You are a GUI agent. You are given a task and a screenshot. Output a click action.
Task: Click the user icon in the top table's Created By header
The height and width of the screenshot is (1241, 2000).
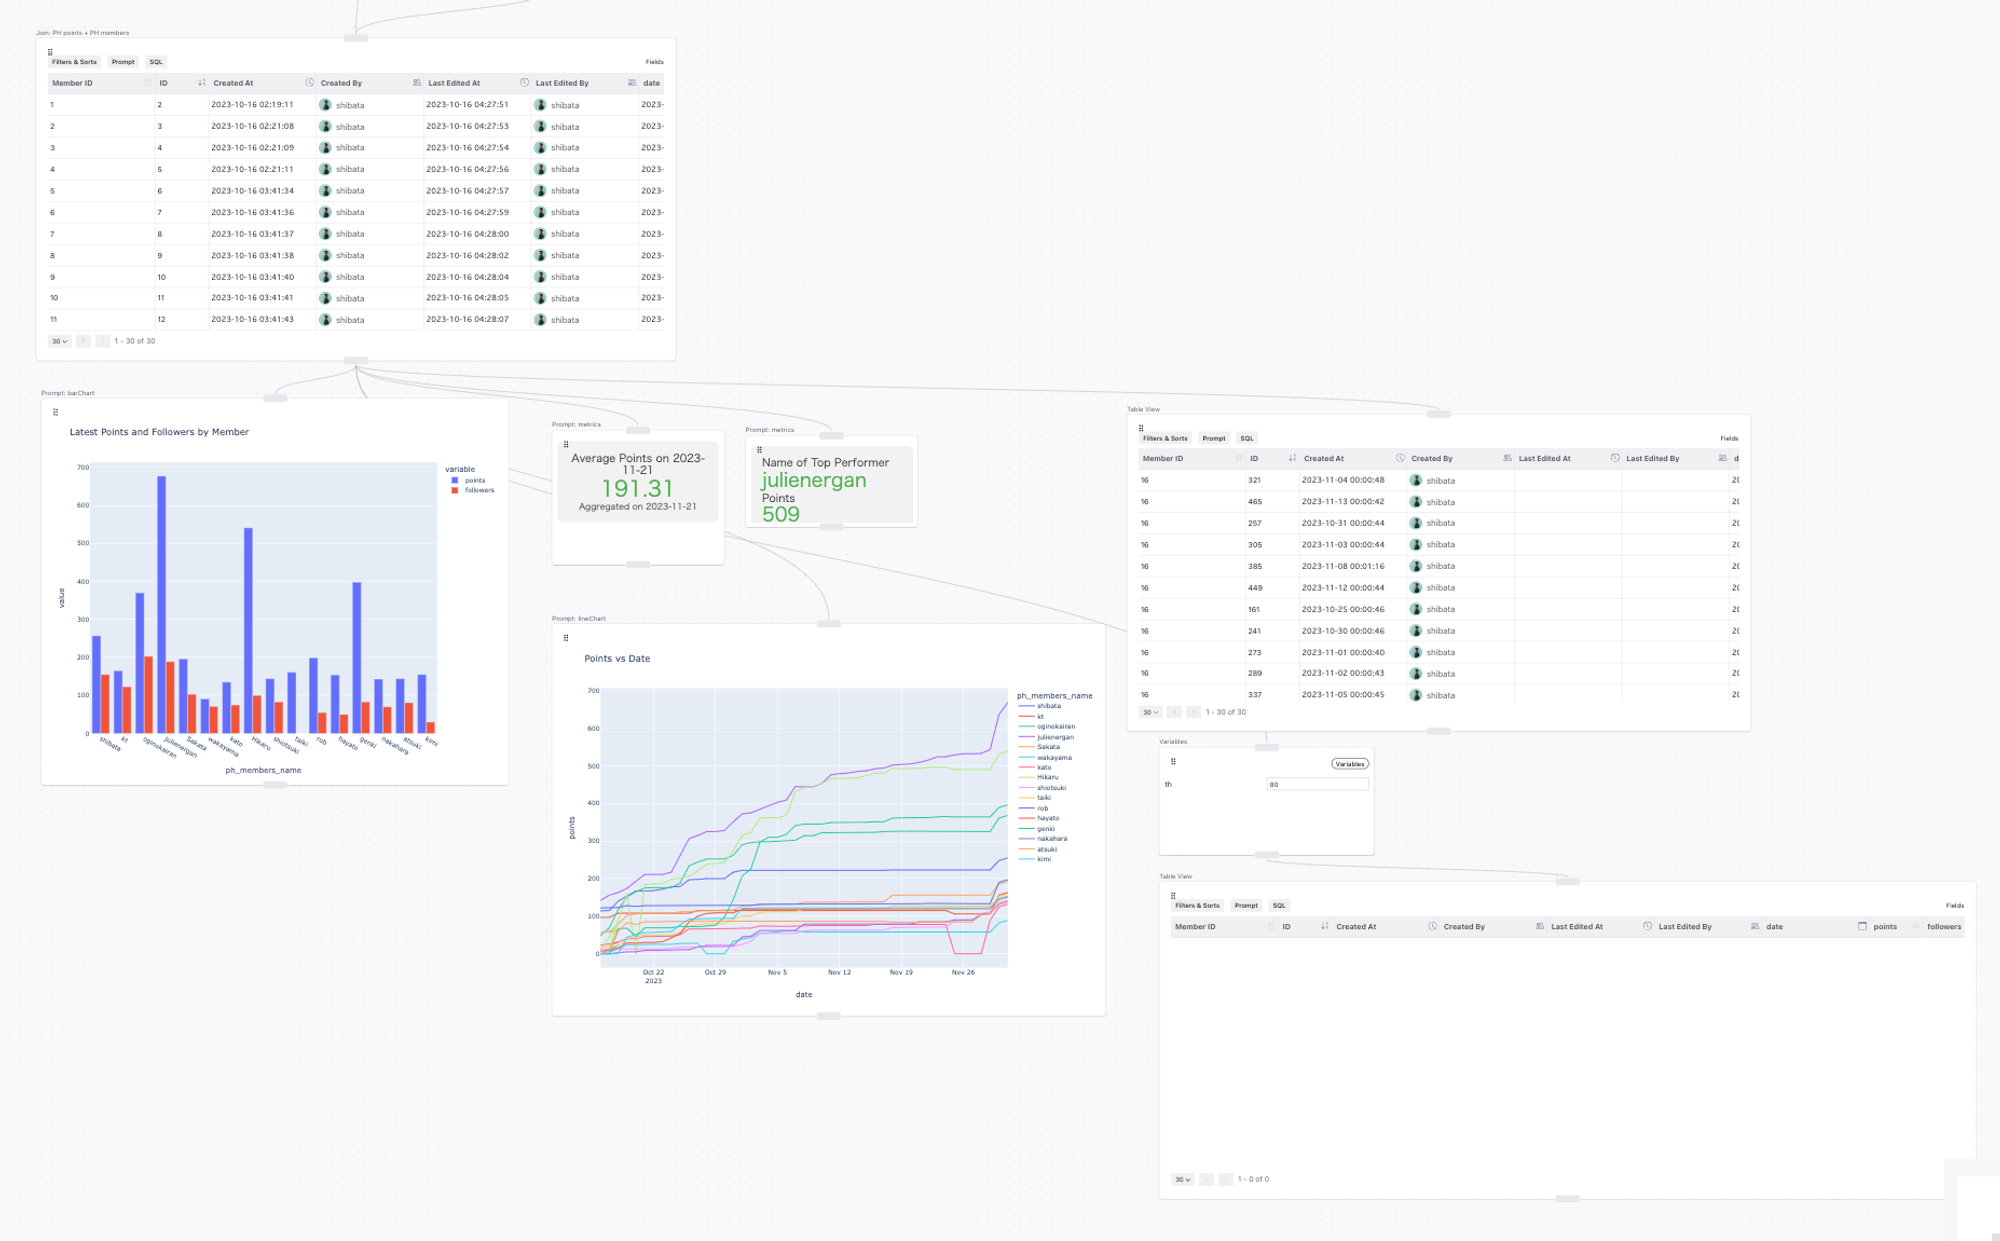[x=417, y=83]
